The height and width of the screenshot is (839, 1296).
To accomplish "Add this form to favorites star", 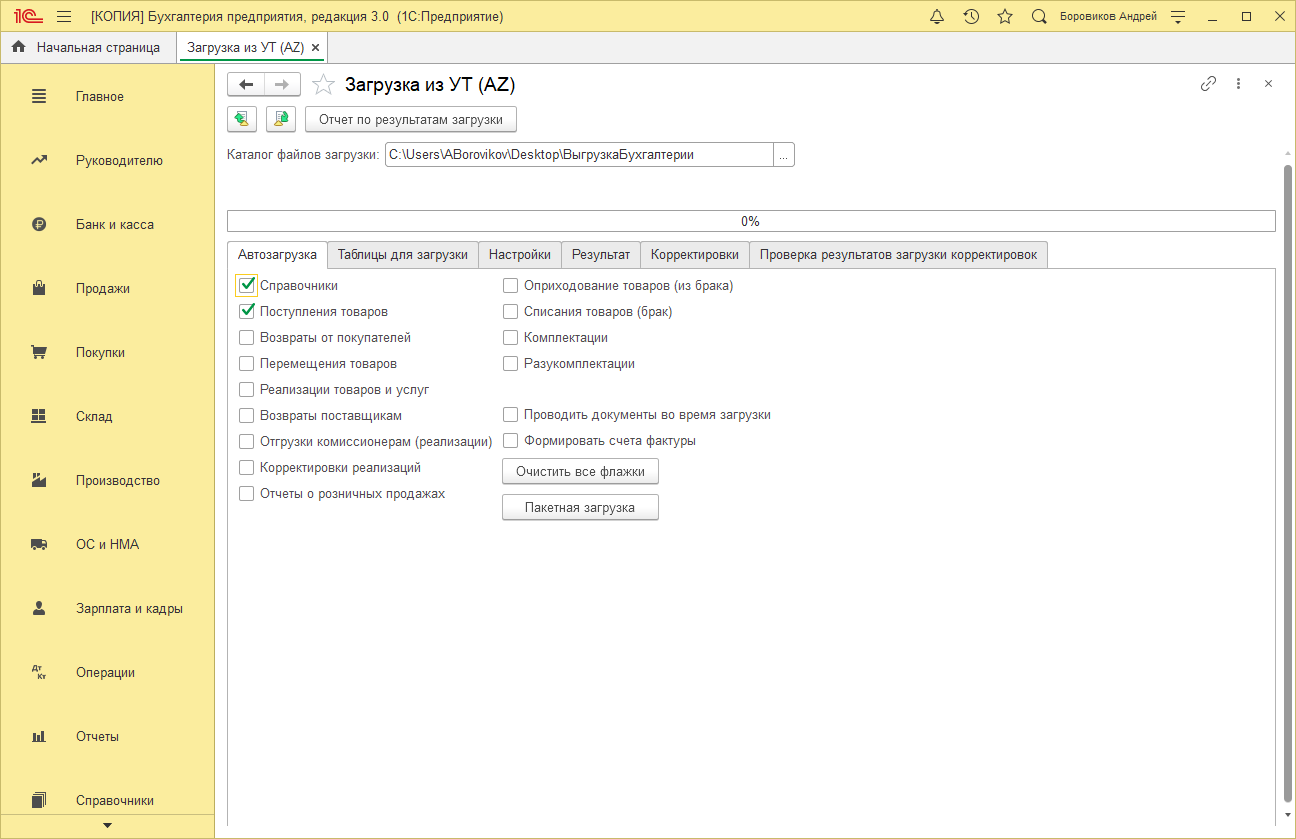I will click(323, 85).
